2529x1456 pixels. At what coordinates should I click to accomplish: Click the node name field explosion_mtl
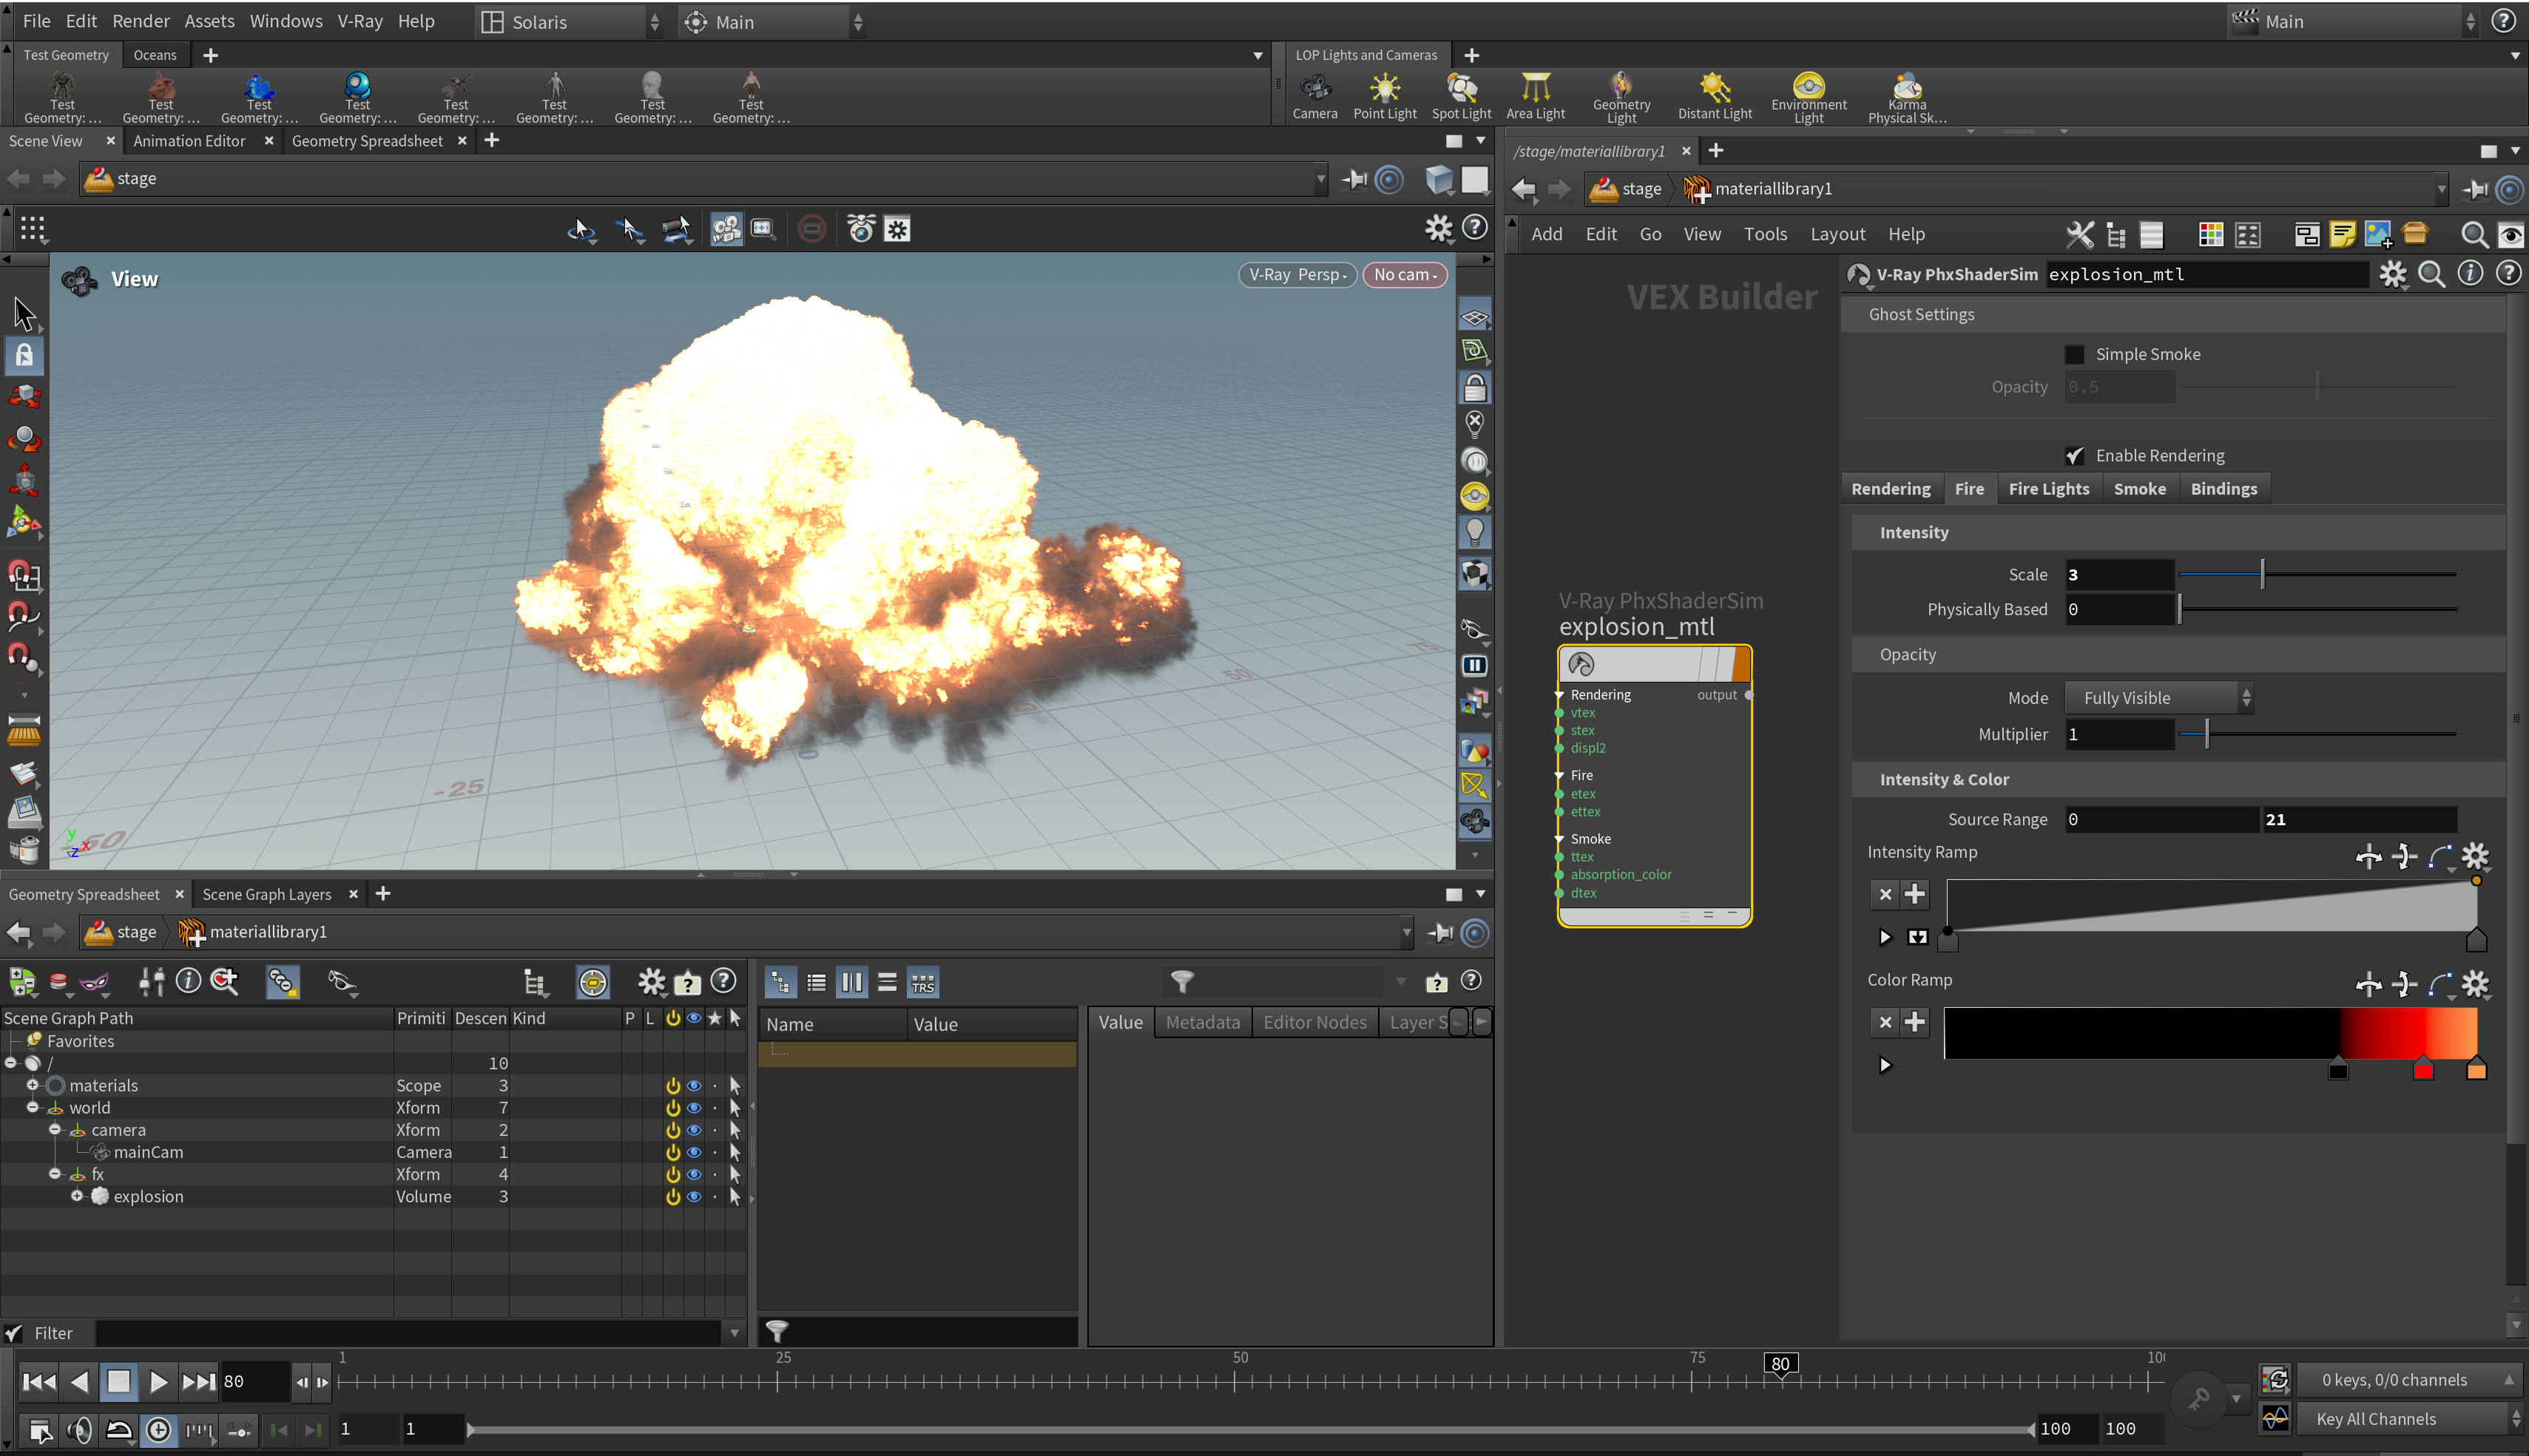pyautogui.click(x=2206, y=274)
